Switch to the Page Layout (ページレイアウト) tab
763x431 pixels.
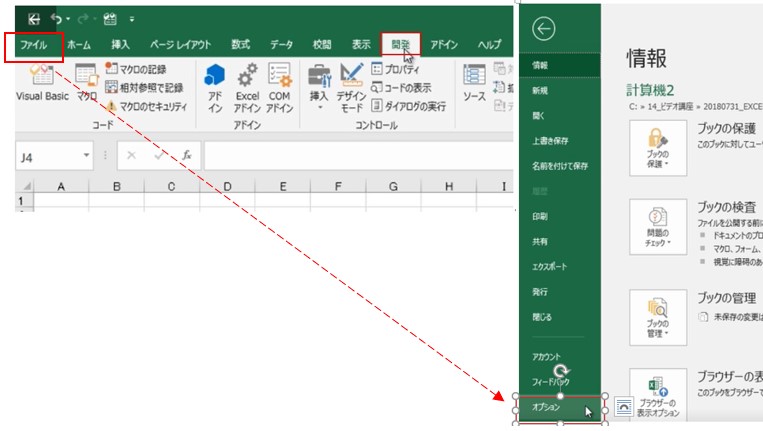tap(181, 45)
